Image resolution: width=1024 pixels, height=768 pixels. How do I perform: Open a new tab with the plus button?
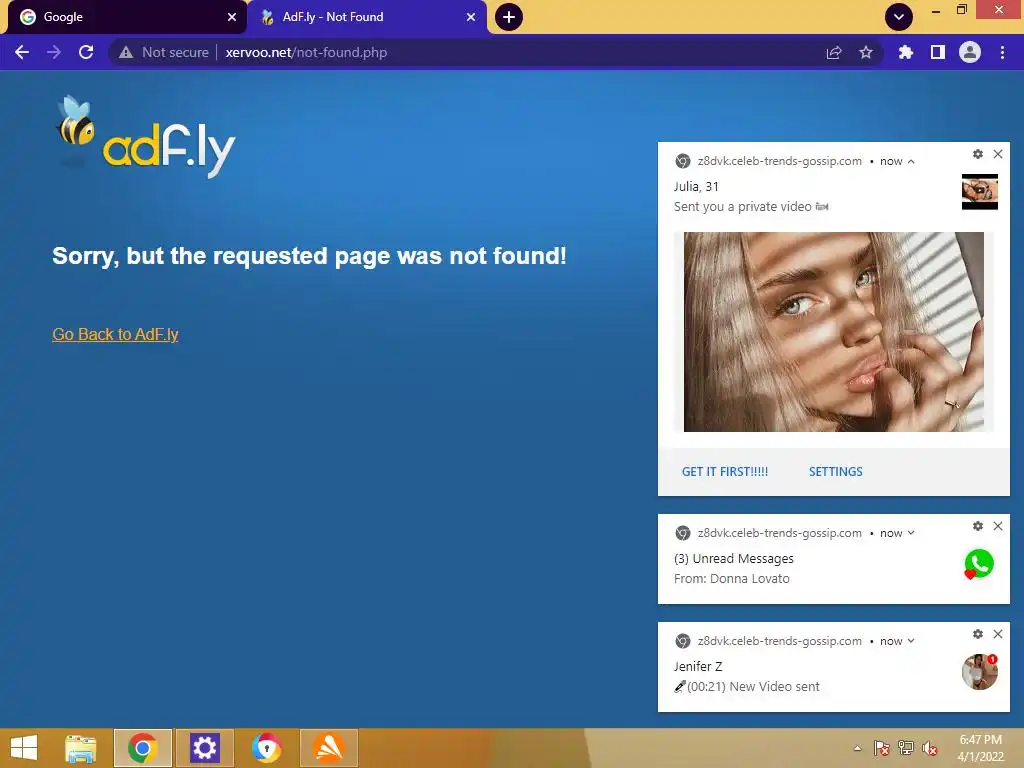(x=509, y=17)
